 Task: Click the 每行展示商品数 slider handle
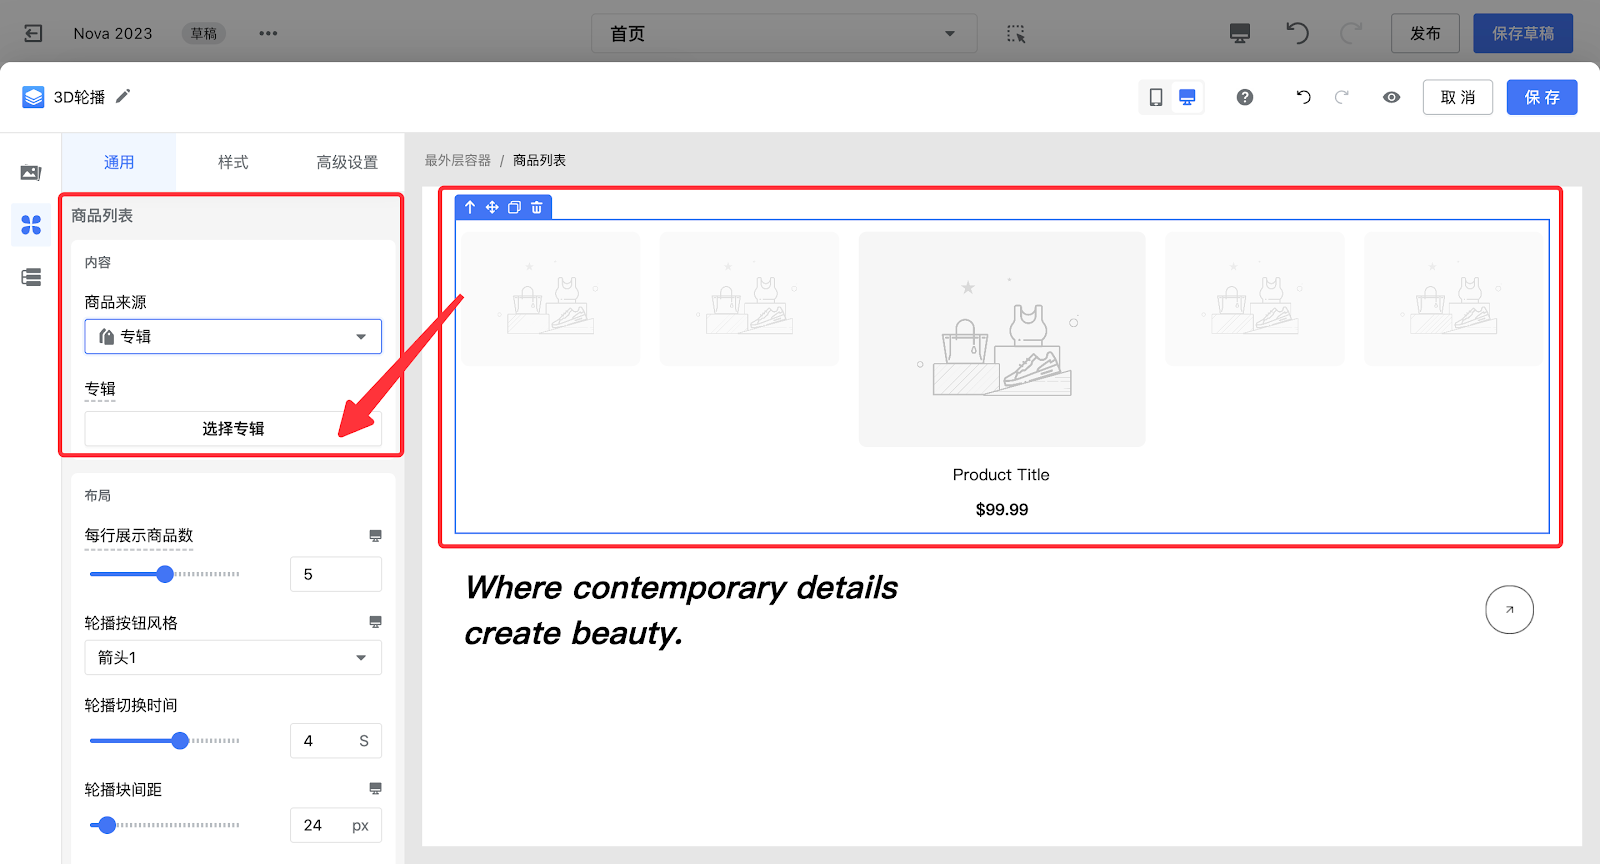tap(165, 574)
